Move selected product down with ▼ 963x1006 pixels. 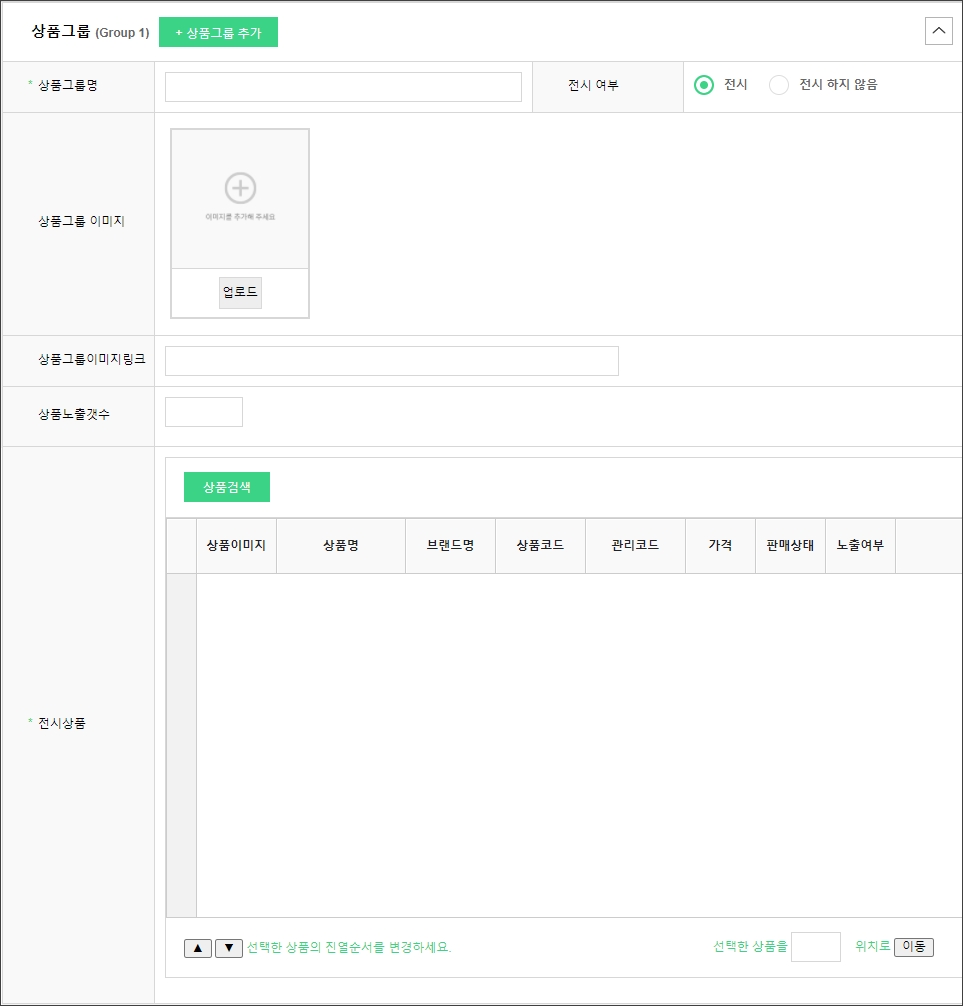click(x=229, y=947)
